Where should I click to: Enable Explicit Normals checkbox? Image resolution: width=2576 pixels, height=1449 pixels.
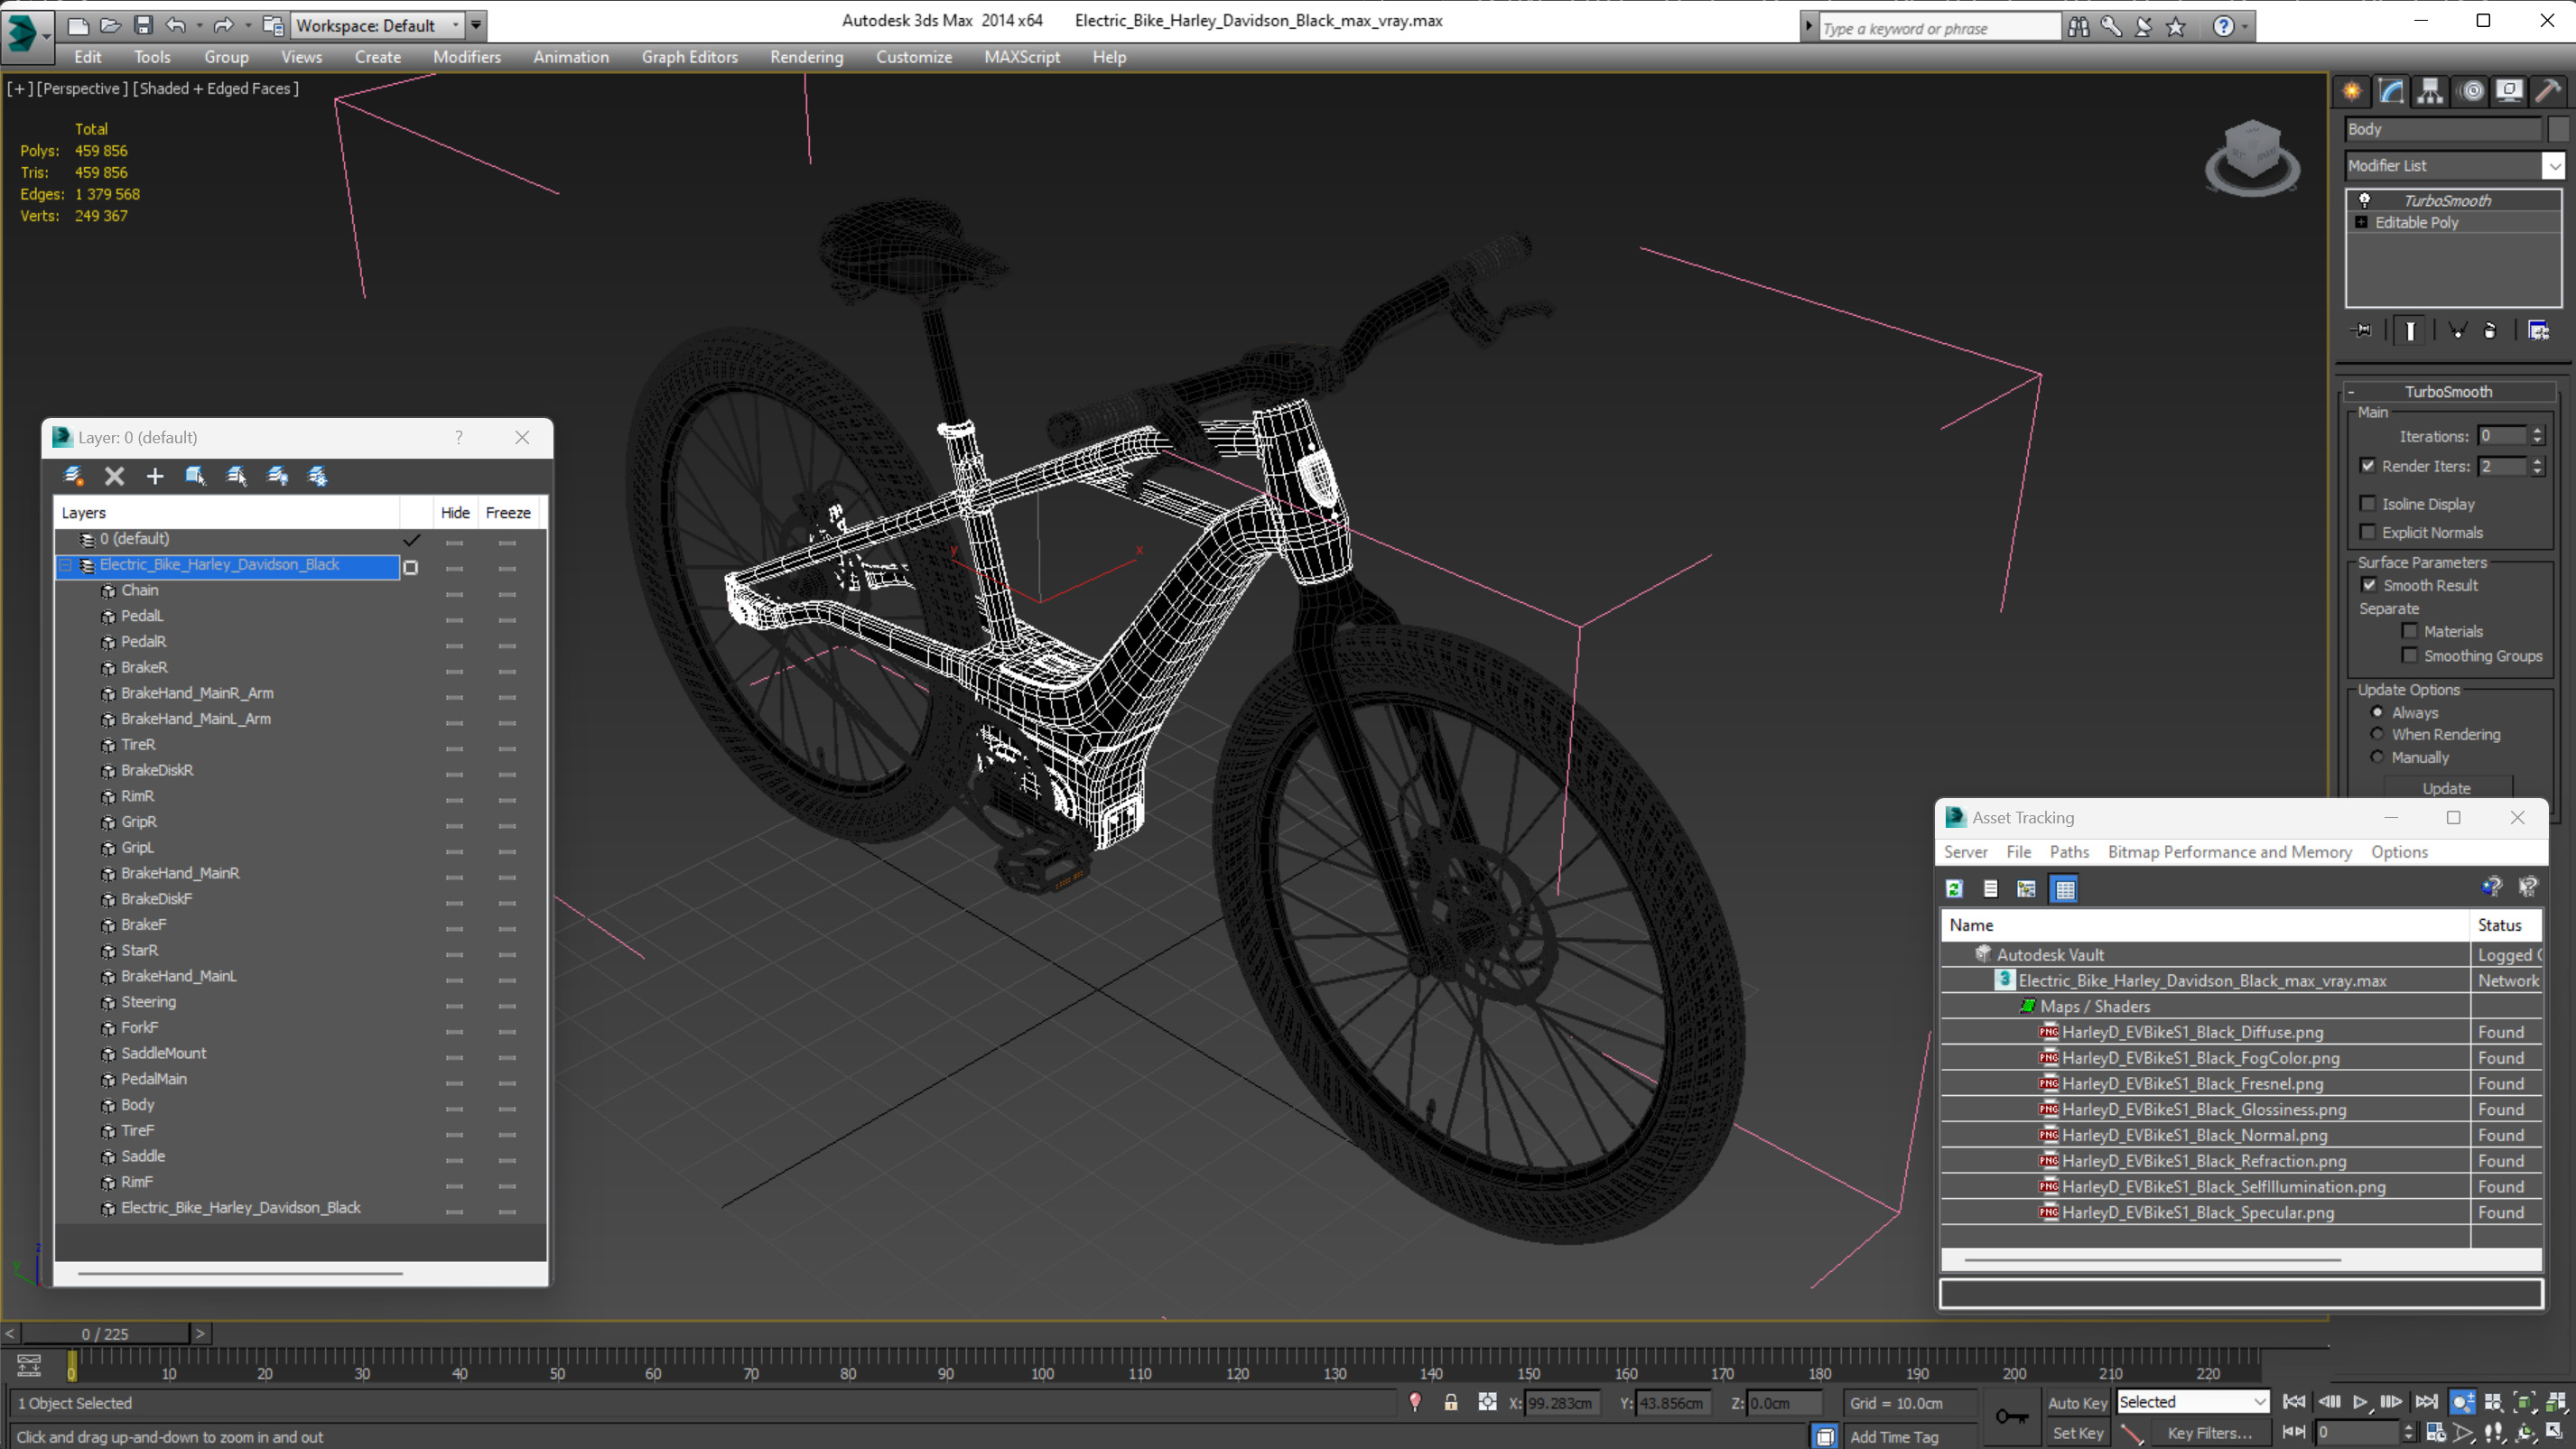click(x=2367, y=531)
